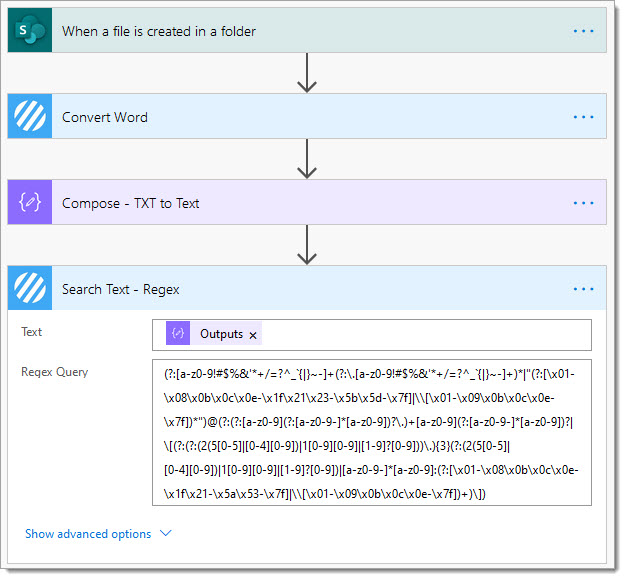Viewport: 625px width, 579px height.
Task: Show advanced options link
Action: tap(88, 534)
